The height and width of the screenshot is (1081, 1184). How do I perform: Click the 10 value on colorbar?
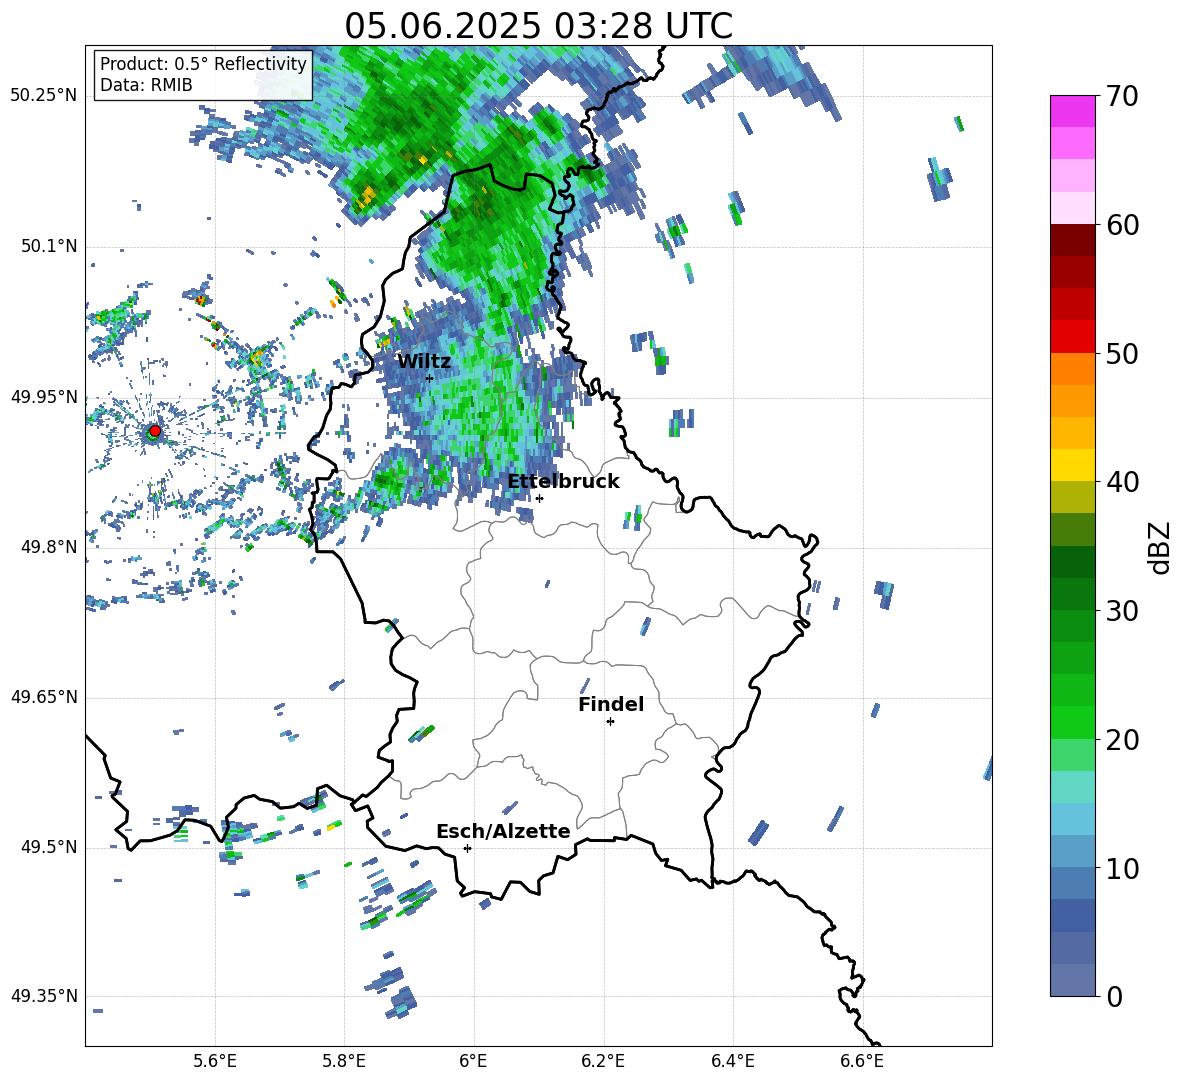pyautogui.click(x=1122, y=869)
